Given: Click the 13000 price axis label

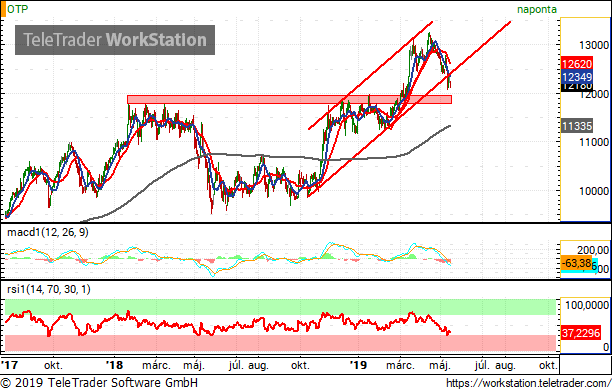Looking at the screenshot, I should tap(594, 45).
